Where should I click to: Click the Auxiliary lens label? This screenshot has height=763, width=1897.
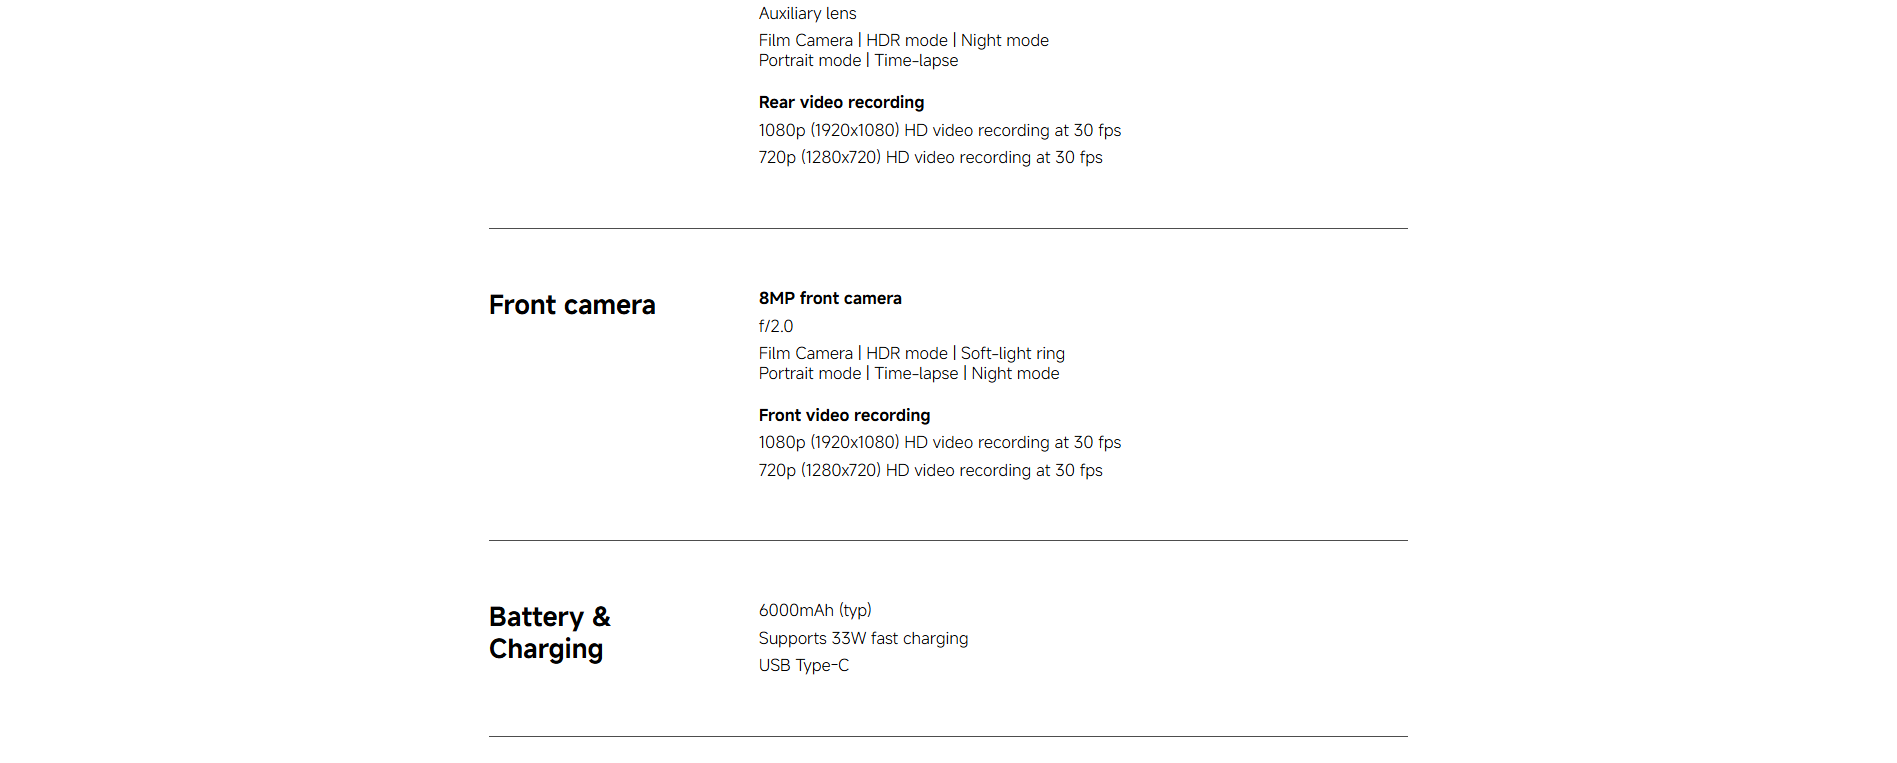click(807, 13)
